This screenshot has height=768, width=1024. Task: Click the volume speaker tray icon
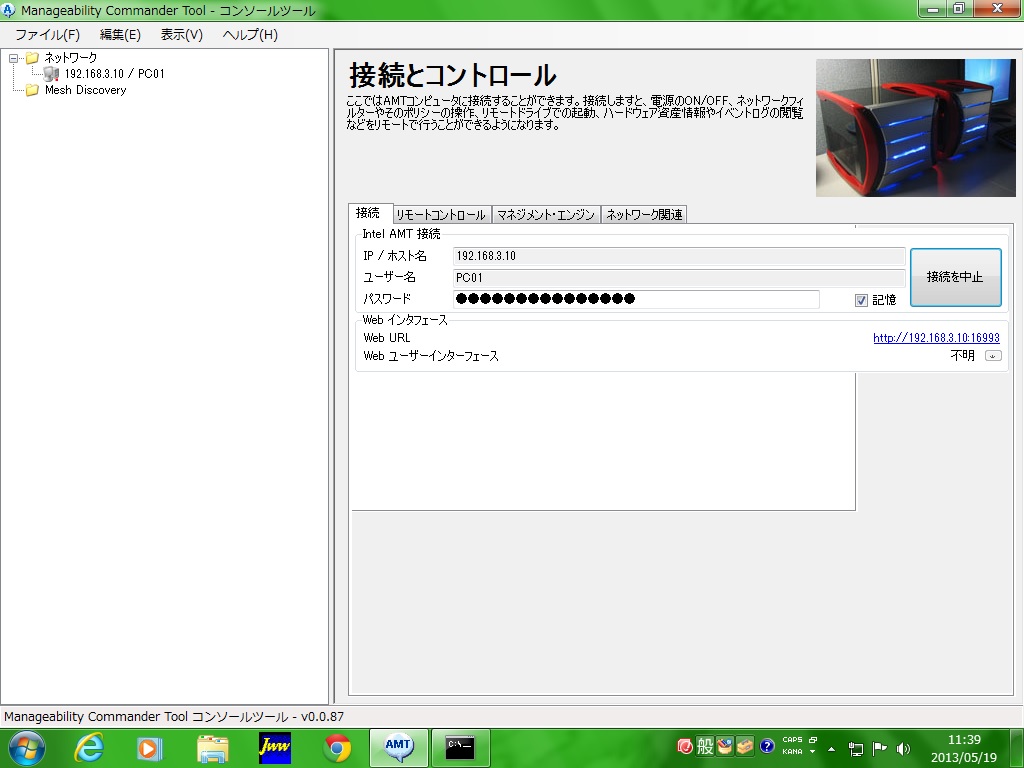click(x=903, y=749)
